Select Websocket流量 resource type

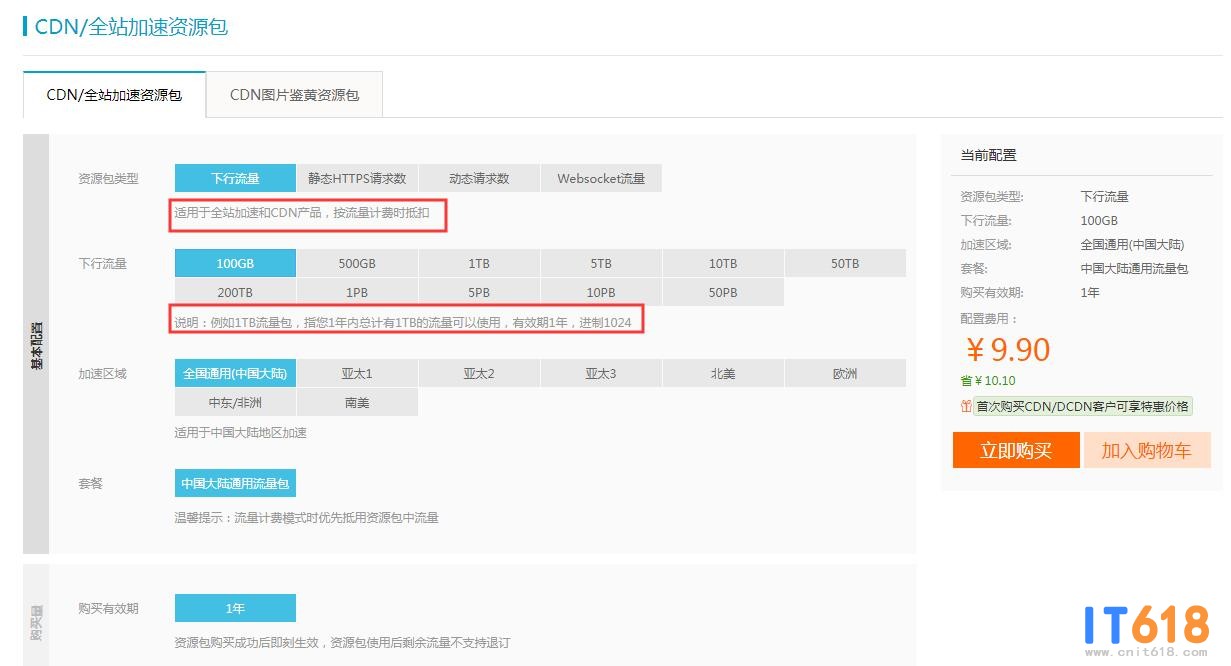tap(601, 178)
